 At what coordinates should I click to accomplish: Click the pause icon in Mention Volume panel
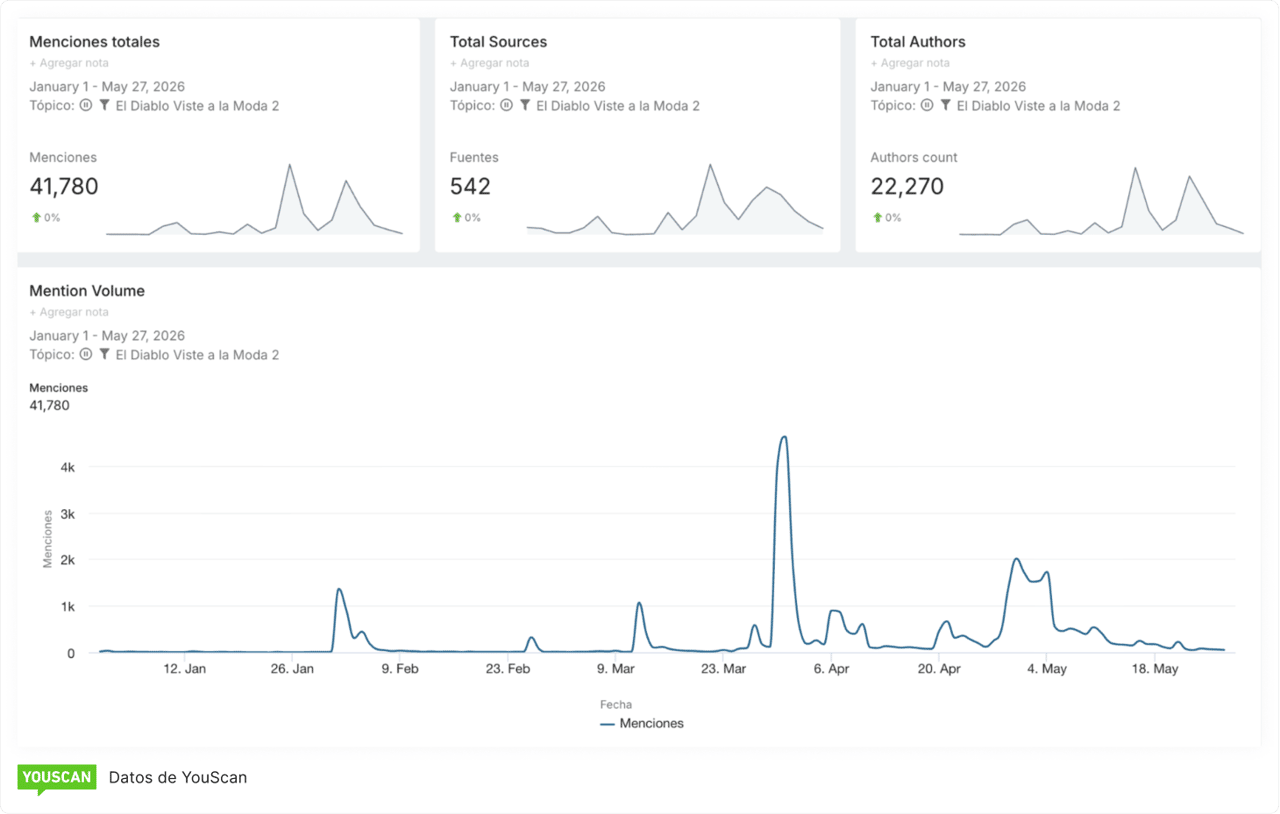click(x=86, y=354)
